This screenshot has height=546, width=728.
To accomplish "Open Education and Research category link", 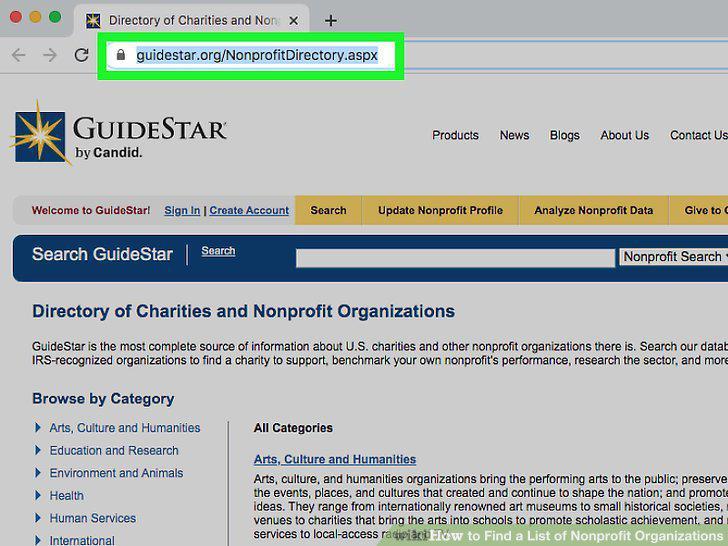I will (x=114, y=450).
